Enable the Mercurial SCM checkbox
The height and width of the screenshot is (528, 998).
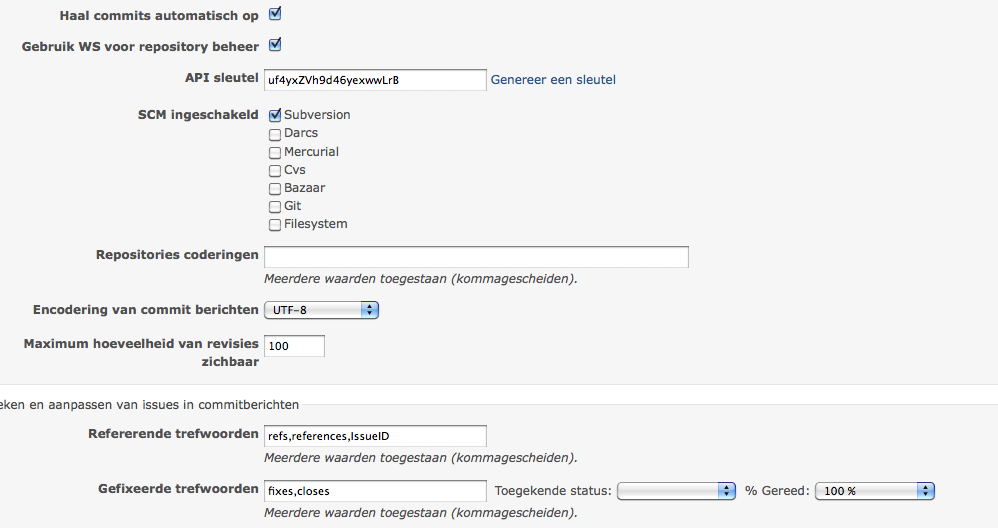click(275, 153)
